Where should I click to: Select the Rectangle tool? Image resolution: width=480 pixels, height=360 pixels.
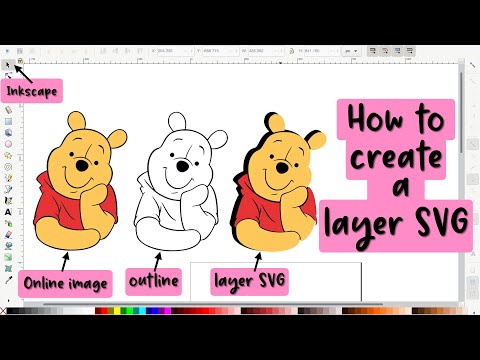(8, 121)
